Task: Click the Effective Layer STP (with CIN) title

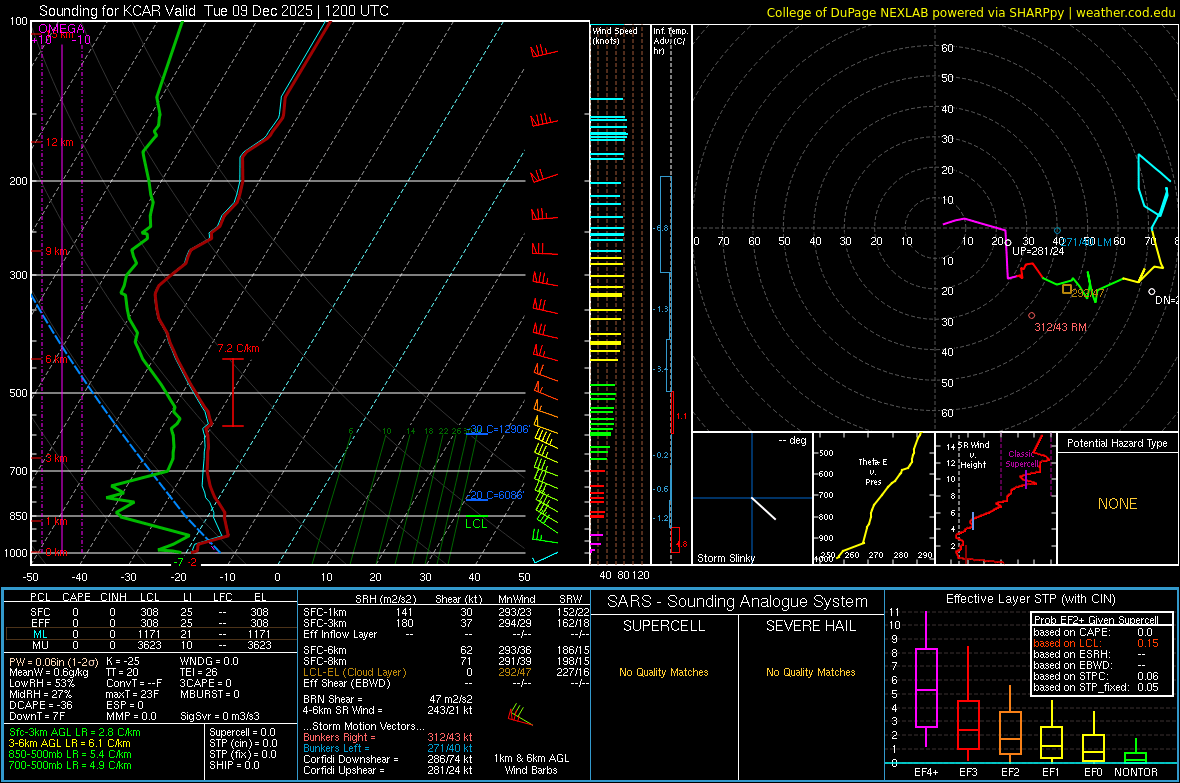Action: (x=1030, y=599)
